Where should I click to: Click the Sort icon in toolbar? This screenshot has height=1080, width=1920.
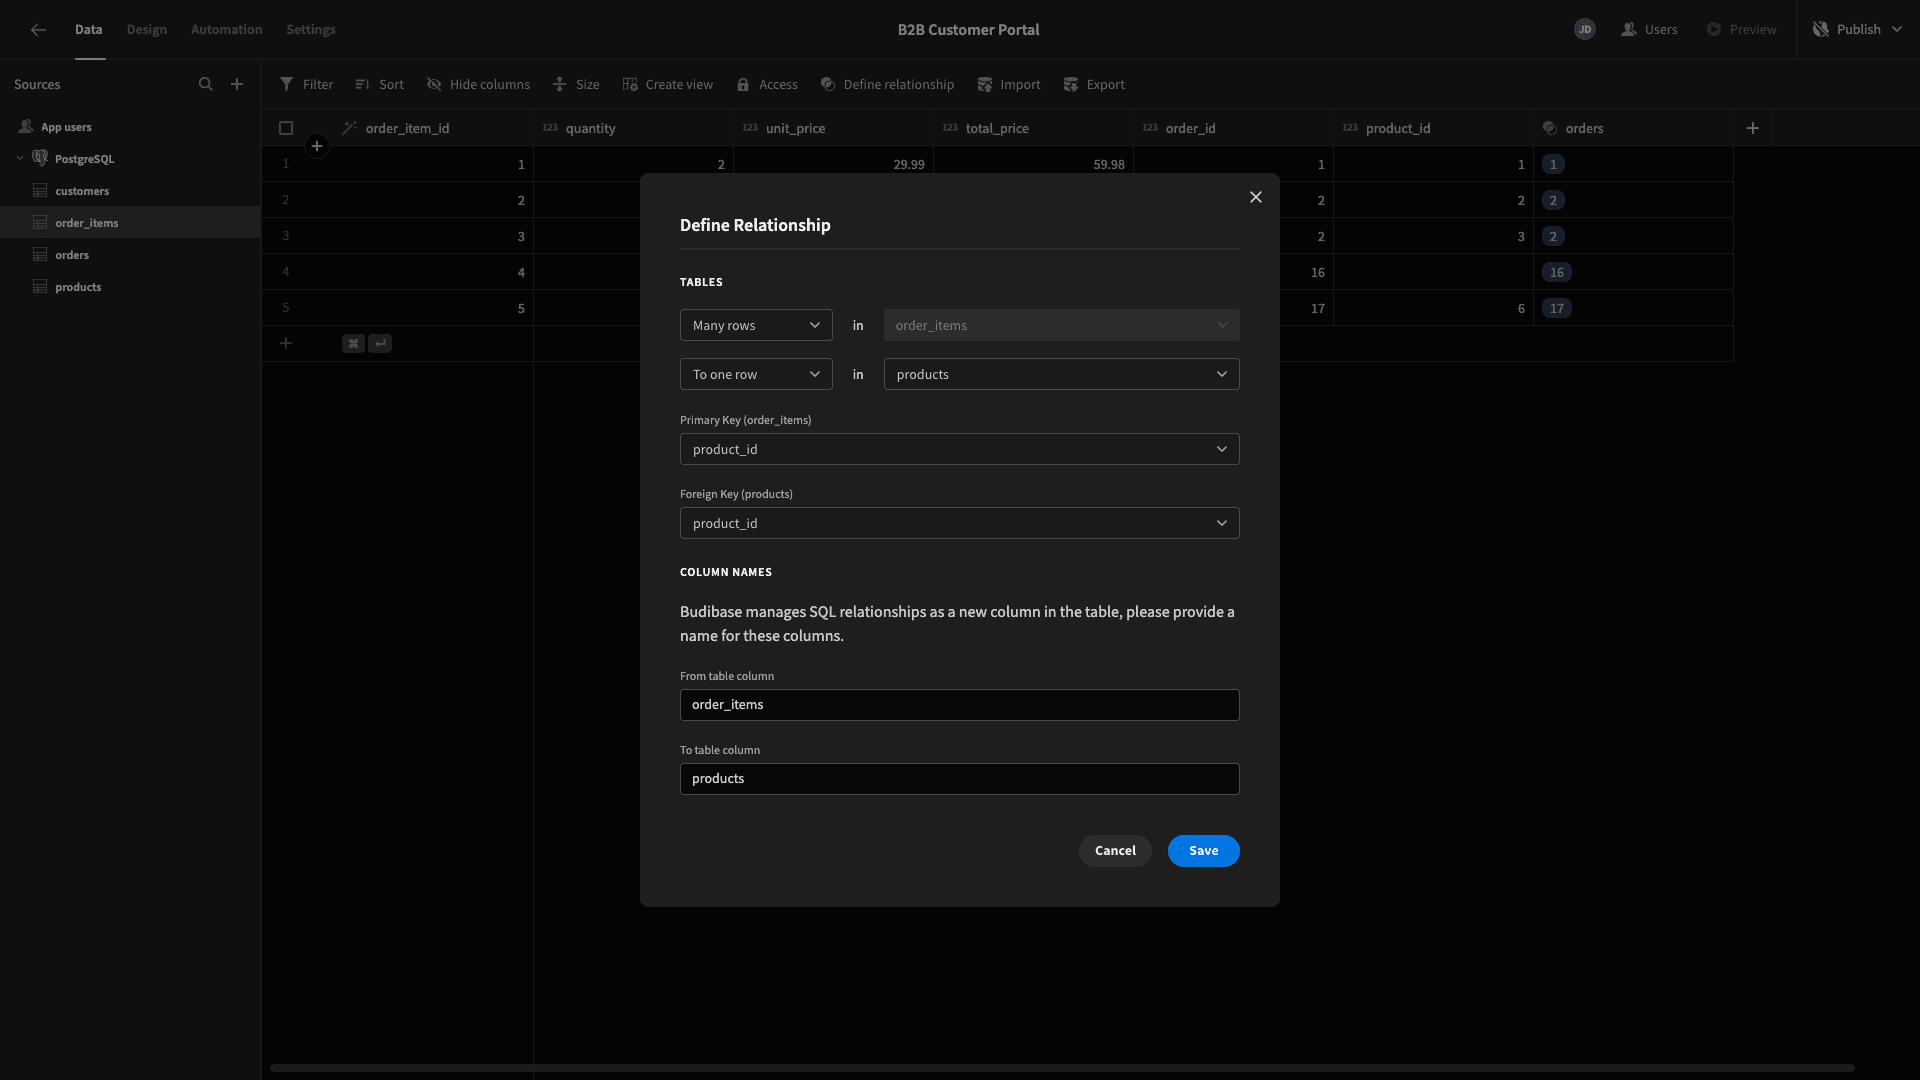pos(363,85)
